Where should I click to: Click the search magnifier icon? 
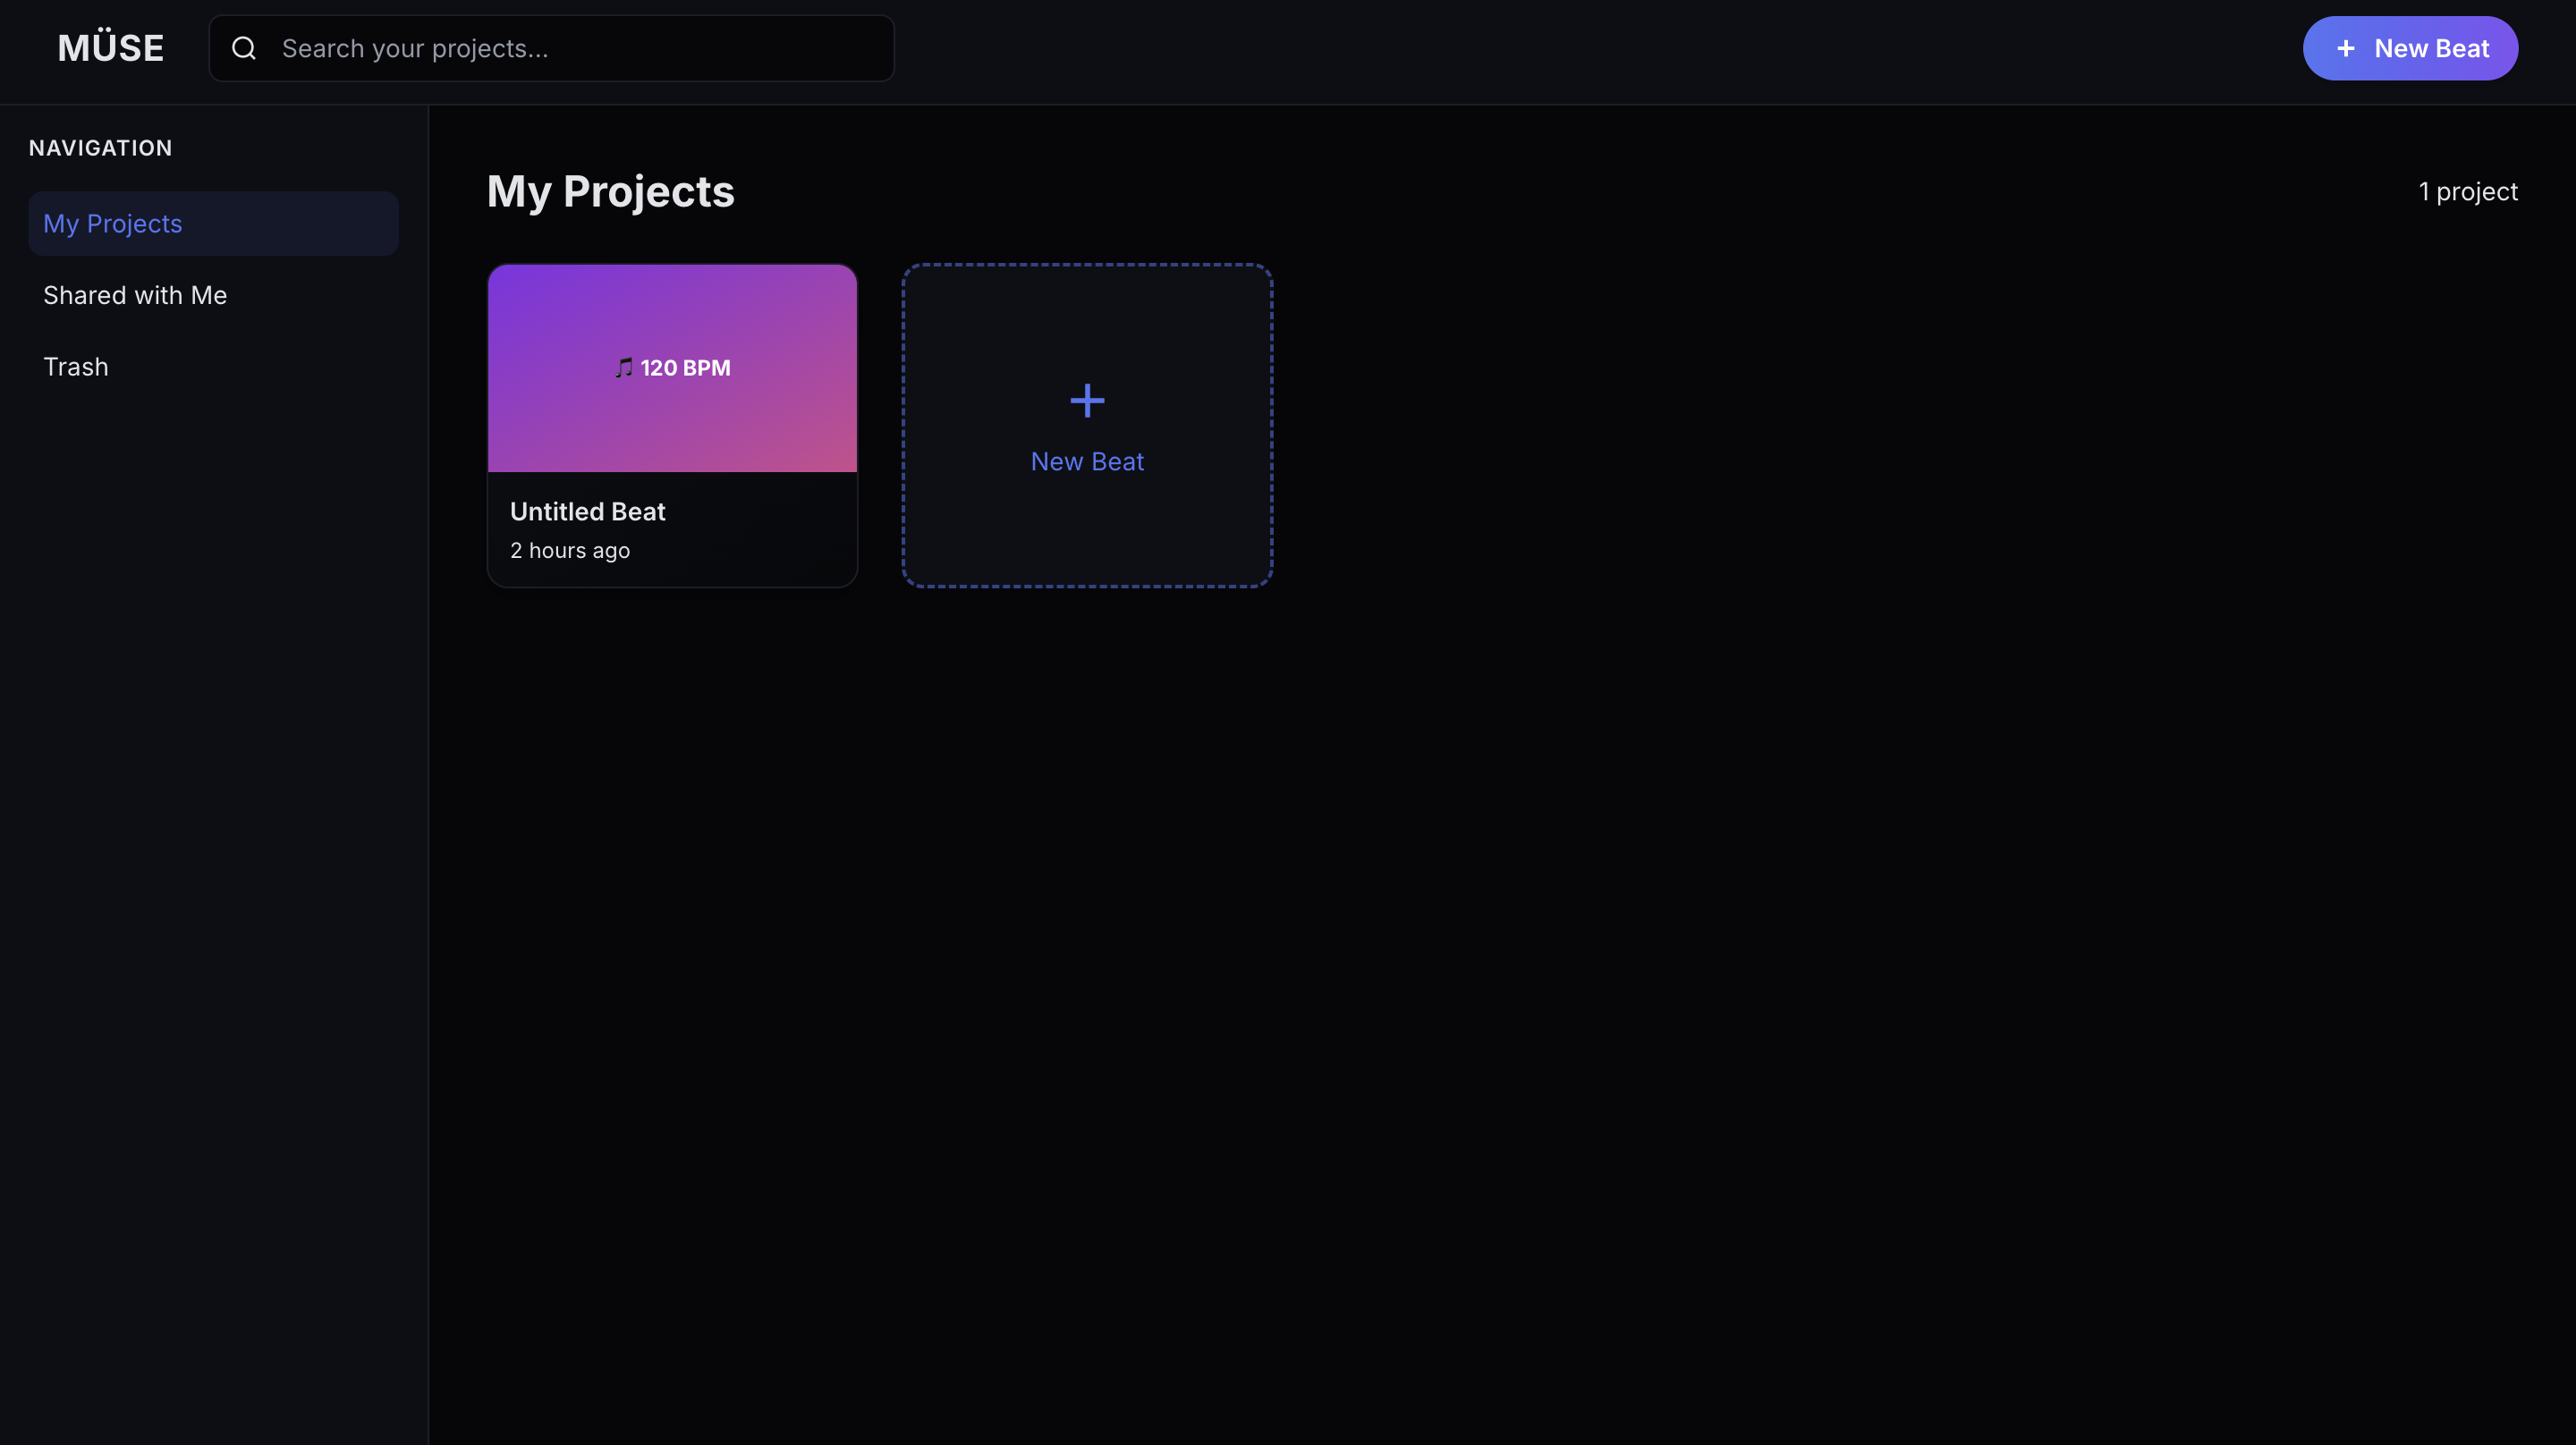click(244, 48)
